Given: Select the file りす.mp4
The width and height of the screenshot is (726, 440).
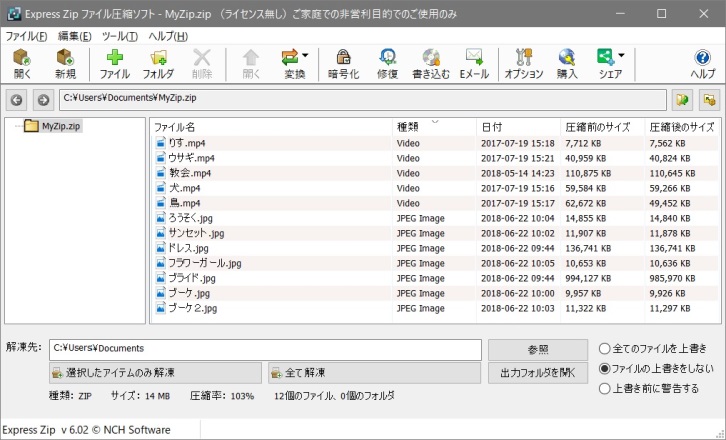Looking at the screenshot, I should [187, 143].
